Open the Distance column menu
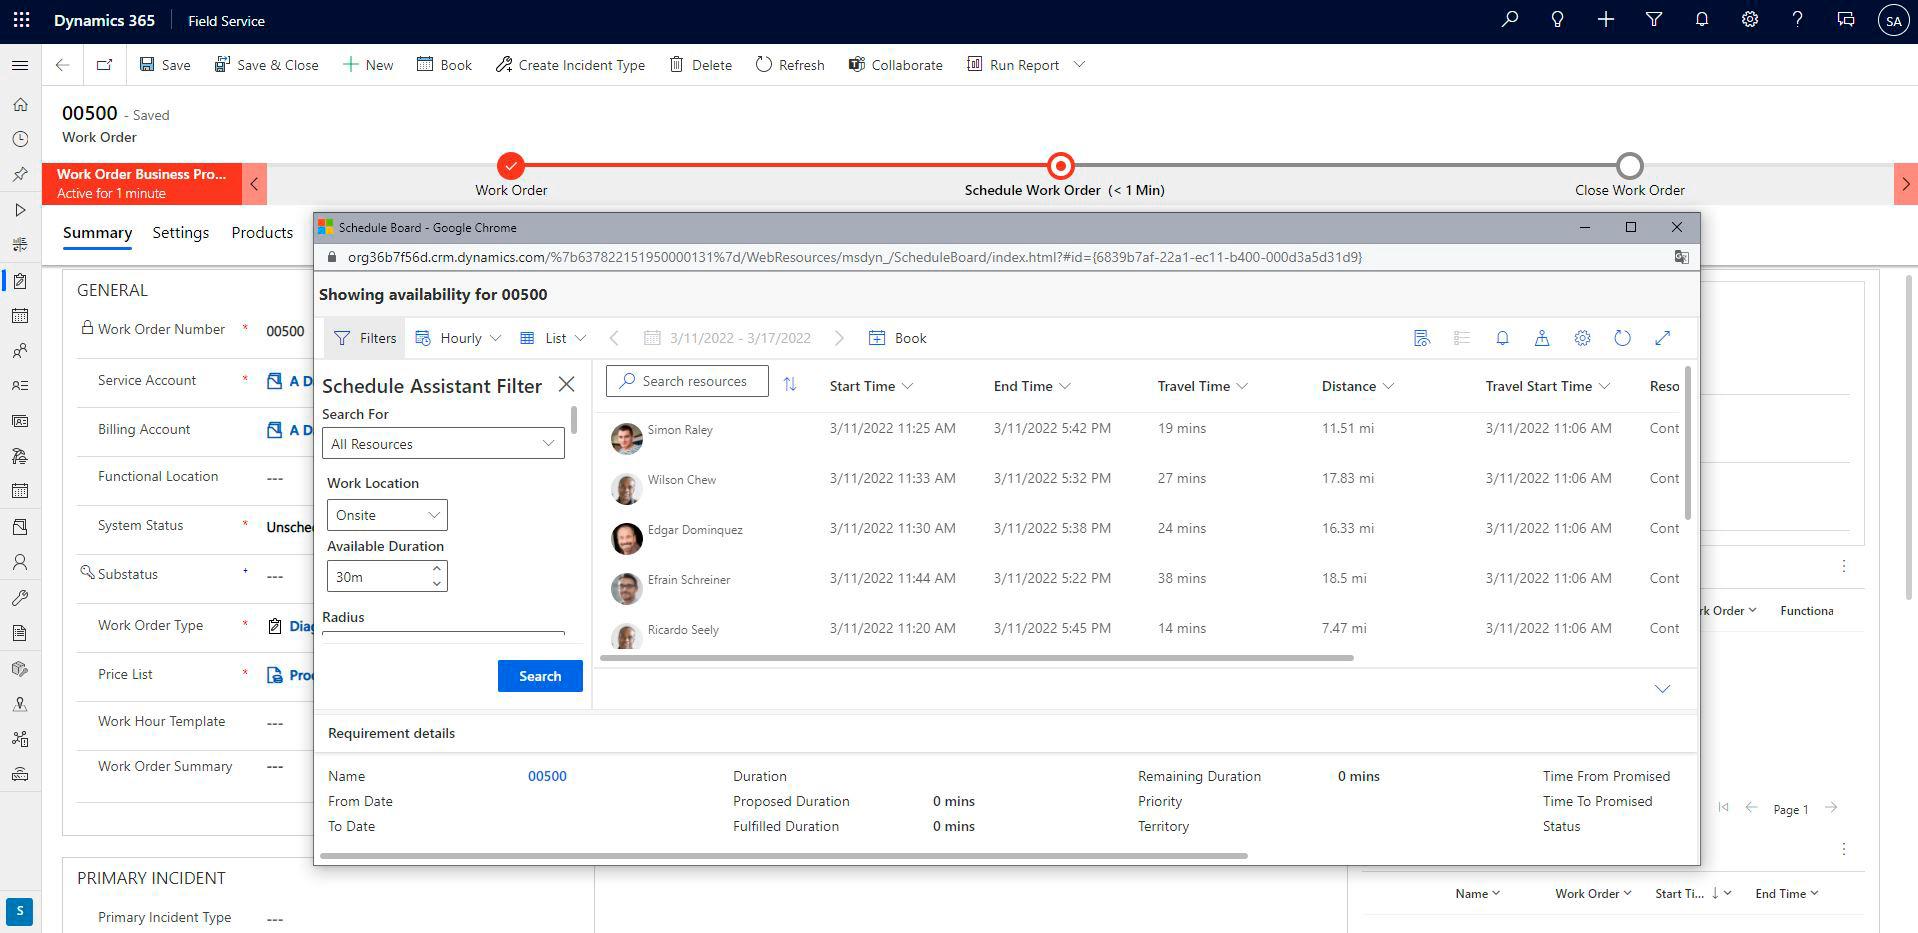 coord(1358,386)
